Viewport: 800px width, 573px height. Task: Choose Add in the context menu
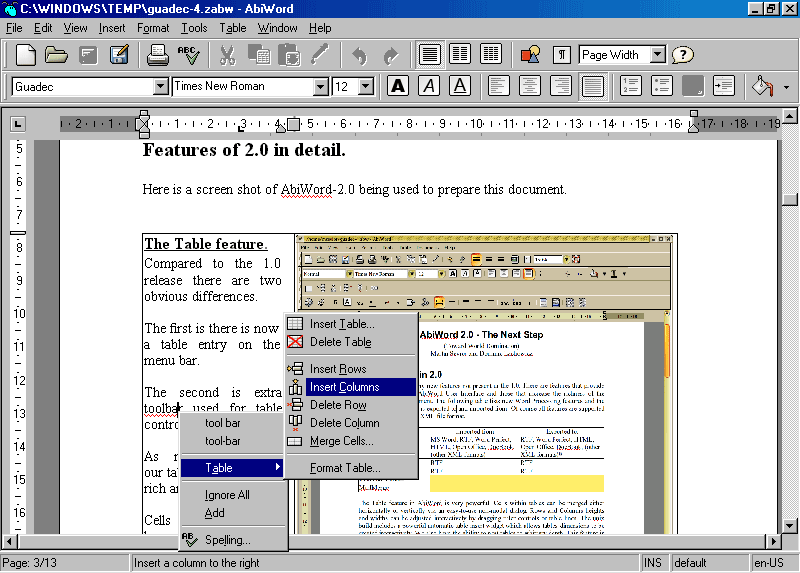point(232,513)
